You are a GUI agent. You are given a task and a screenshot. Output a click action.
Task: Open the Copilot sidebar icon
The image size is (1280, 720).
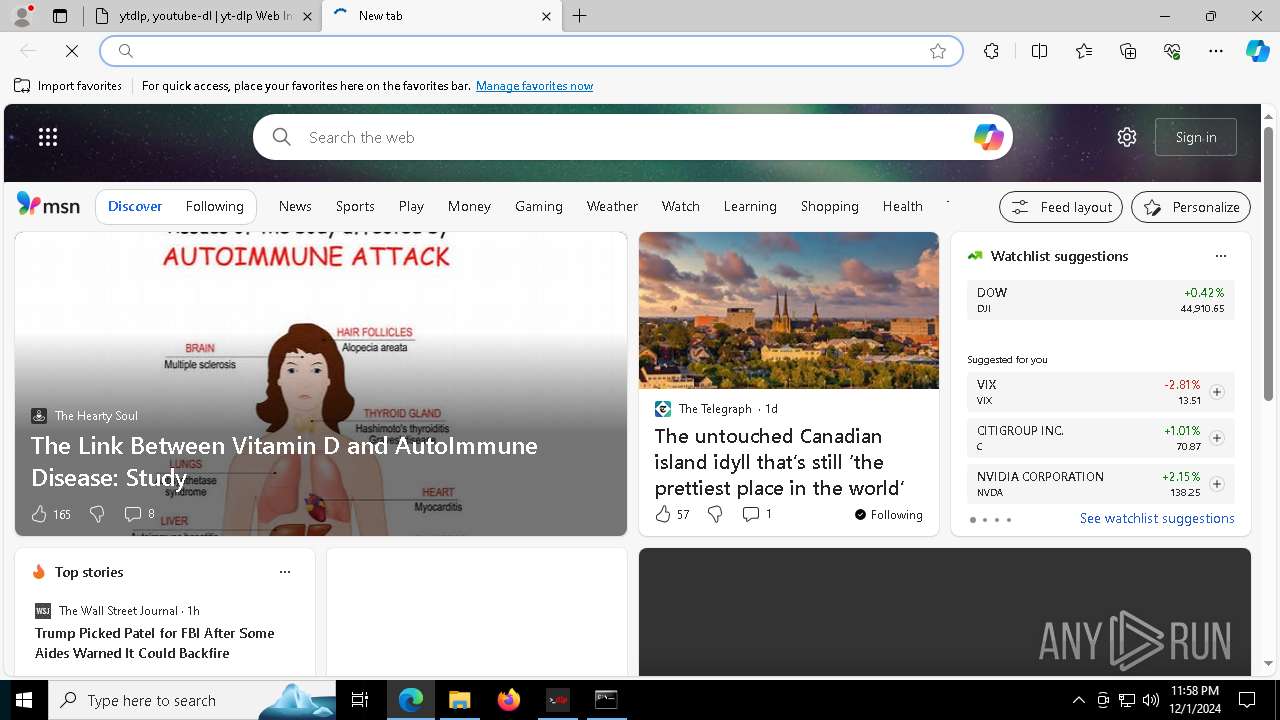click(1257, 51)
